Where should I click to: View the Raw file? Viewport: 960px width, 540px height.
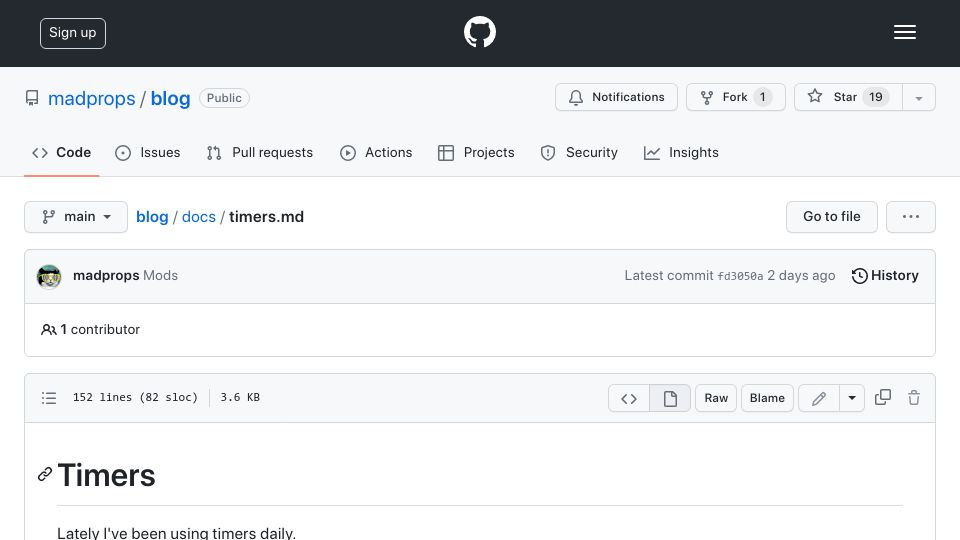[x=716, y=399]
